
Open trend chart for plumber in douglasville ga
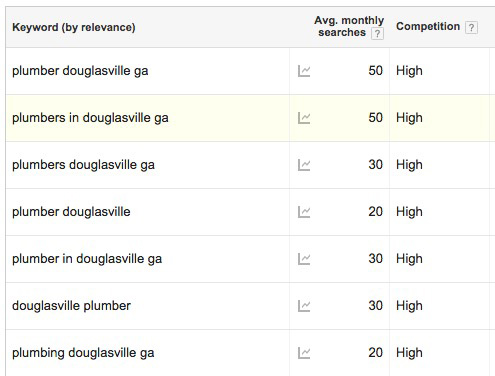pos(304,259)
